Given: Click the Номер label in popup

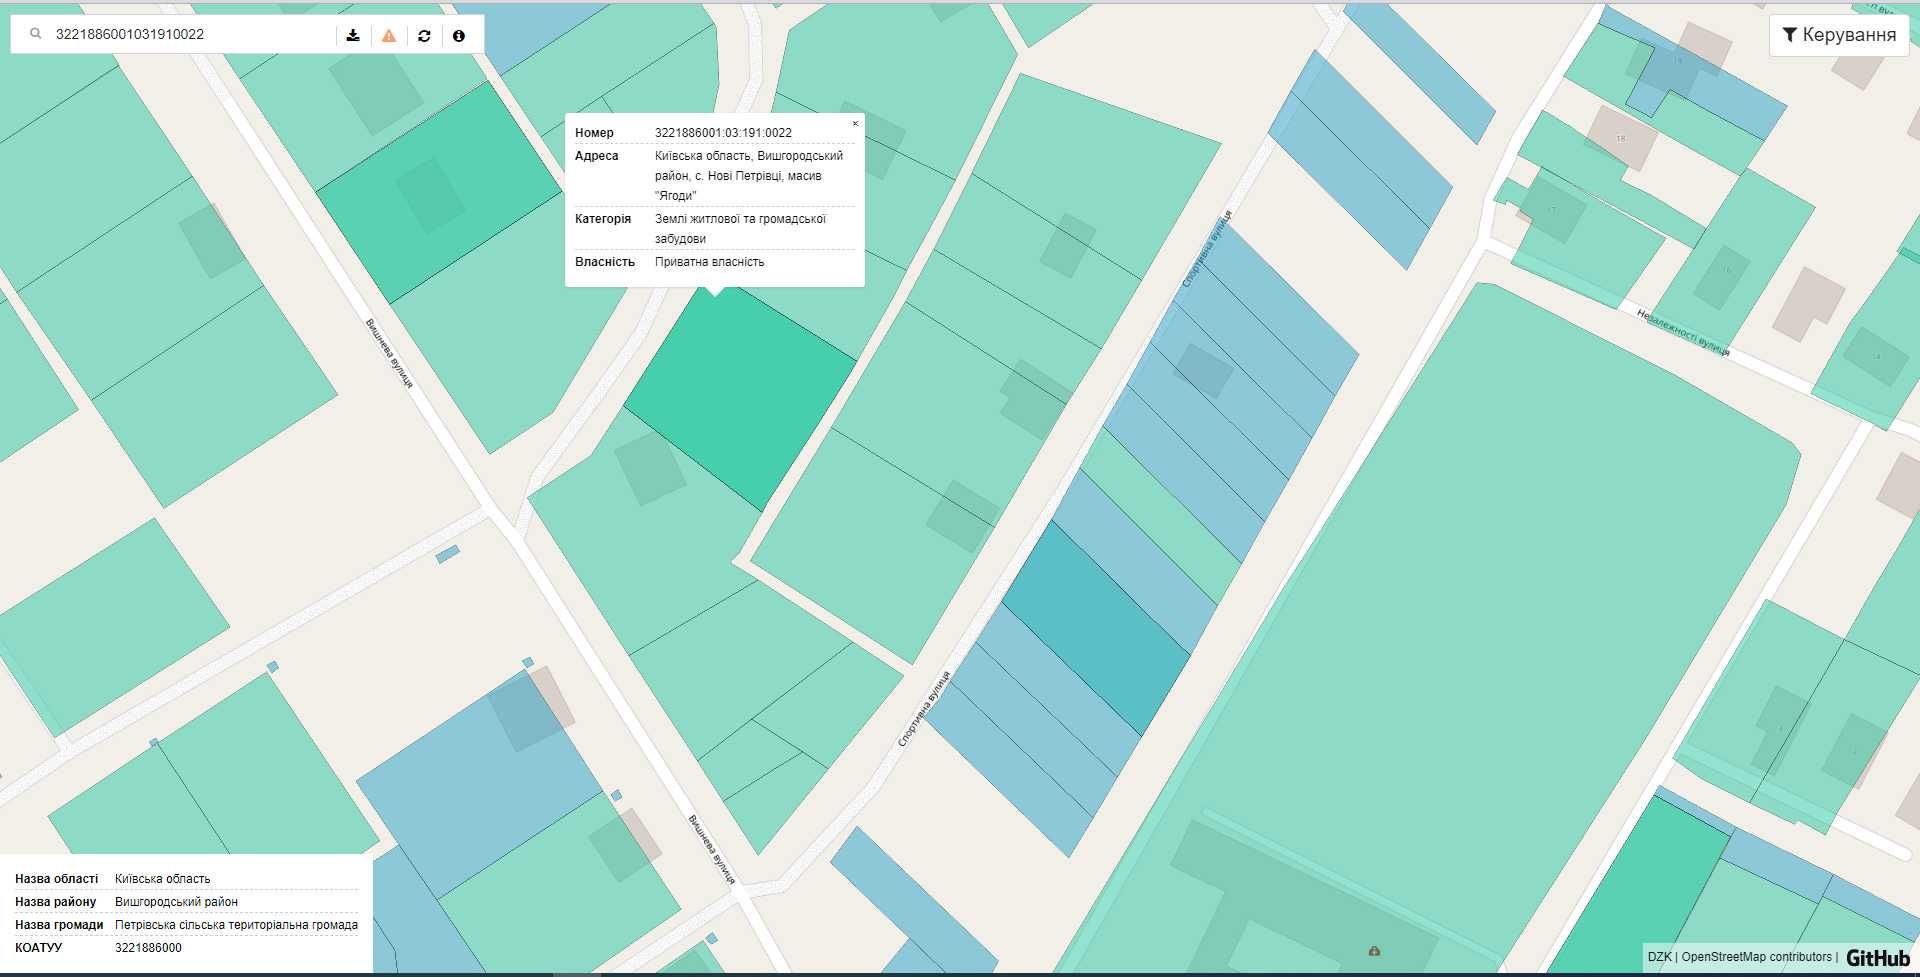Looking at the screenshot, I should coord(594,132).
